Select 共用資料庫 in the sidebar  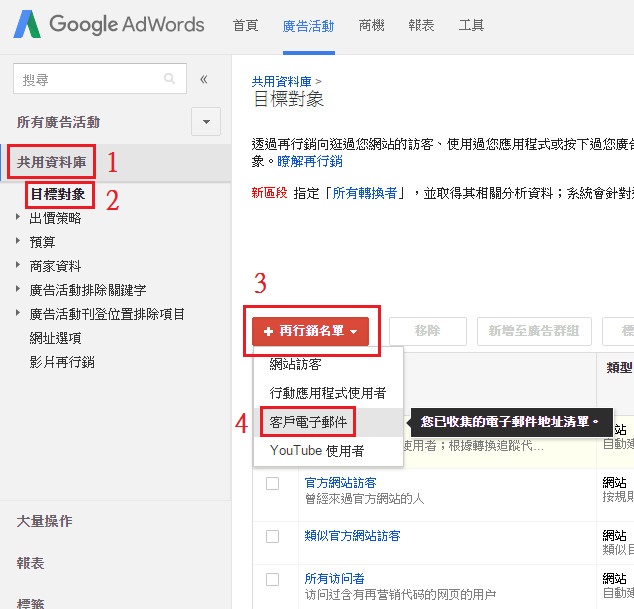(x=51, y=161)
